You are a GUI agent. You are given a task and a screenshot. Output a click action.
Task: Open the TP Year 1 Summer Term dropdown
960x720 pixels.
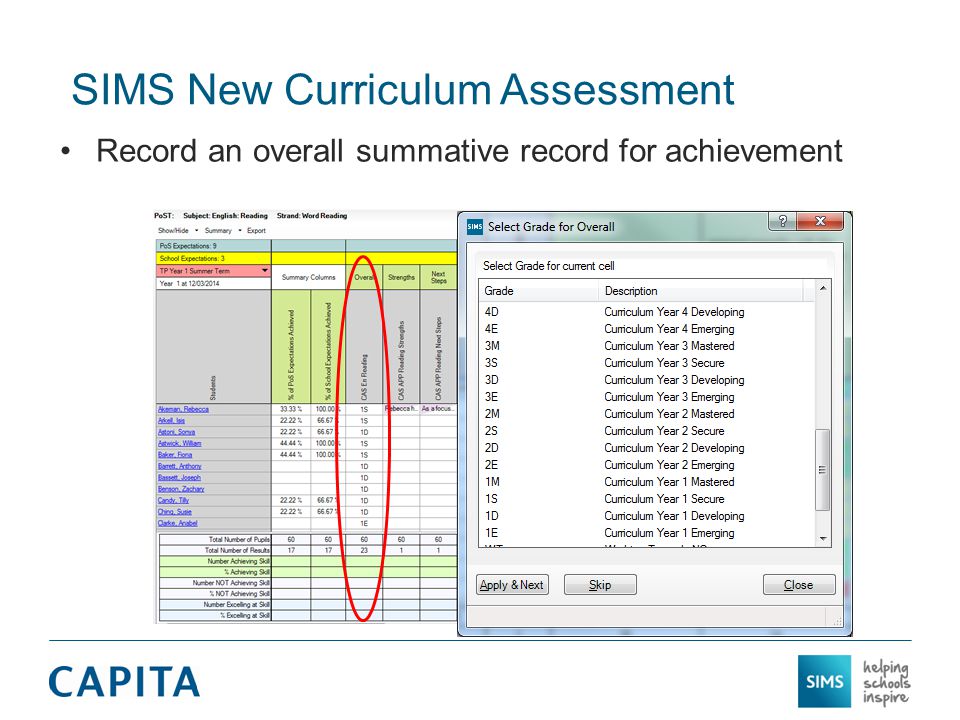264,271
